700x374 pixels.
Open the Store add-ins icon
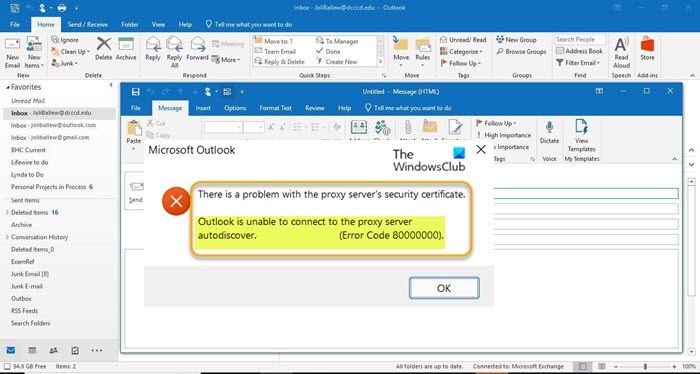point(647,45)
